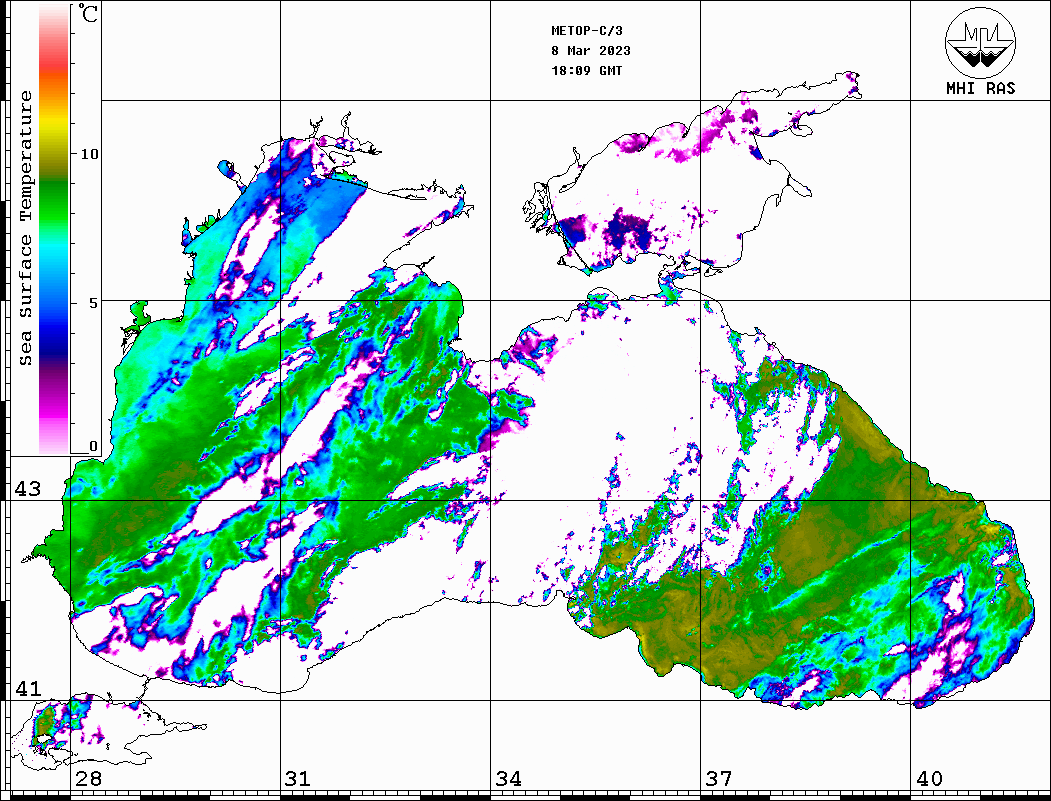
Task: Click longitude label "37"
Action: click(719, 779)
